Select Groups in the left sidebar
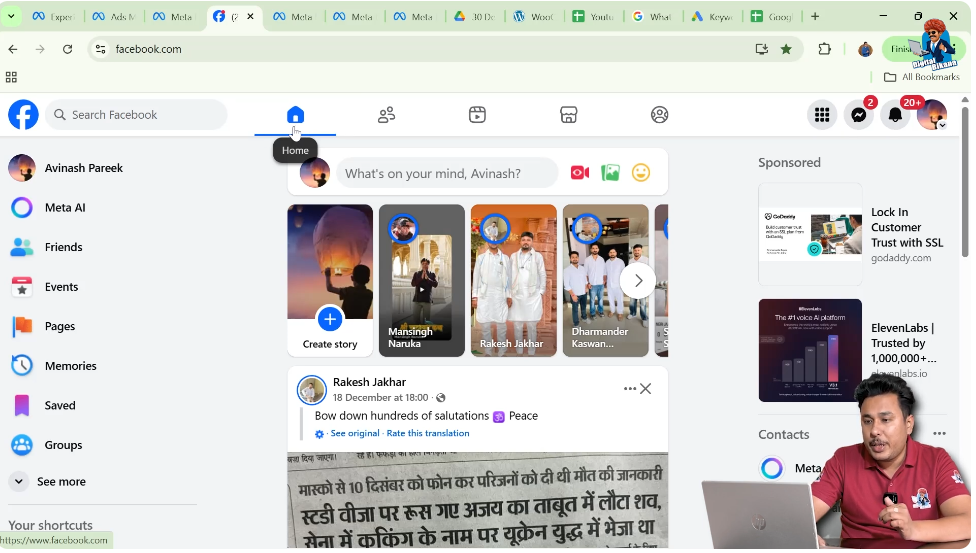The height and width of the screenshot is (553, 976). (x=63, y=445)
